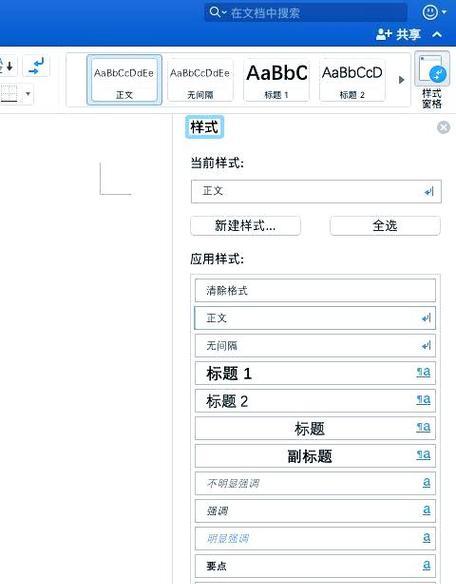Click the share (共享) person icon
Screen dimensions: 456x584
point(384,35)
